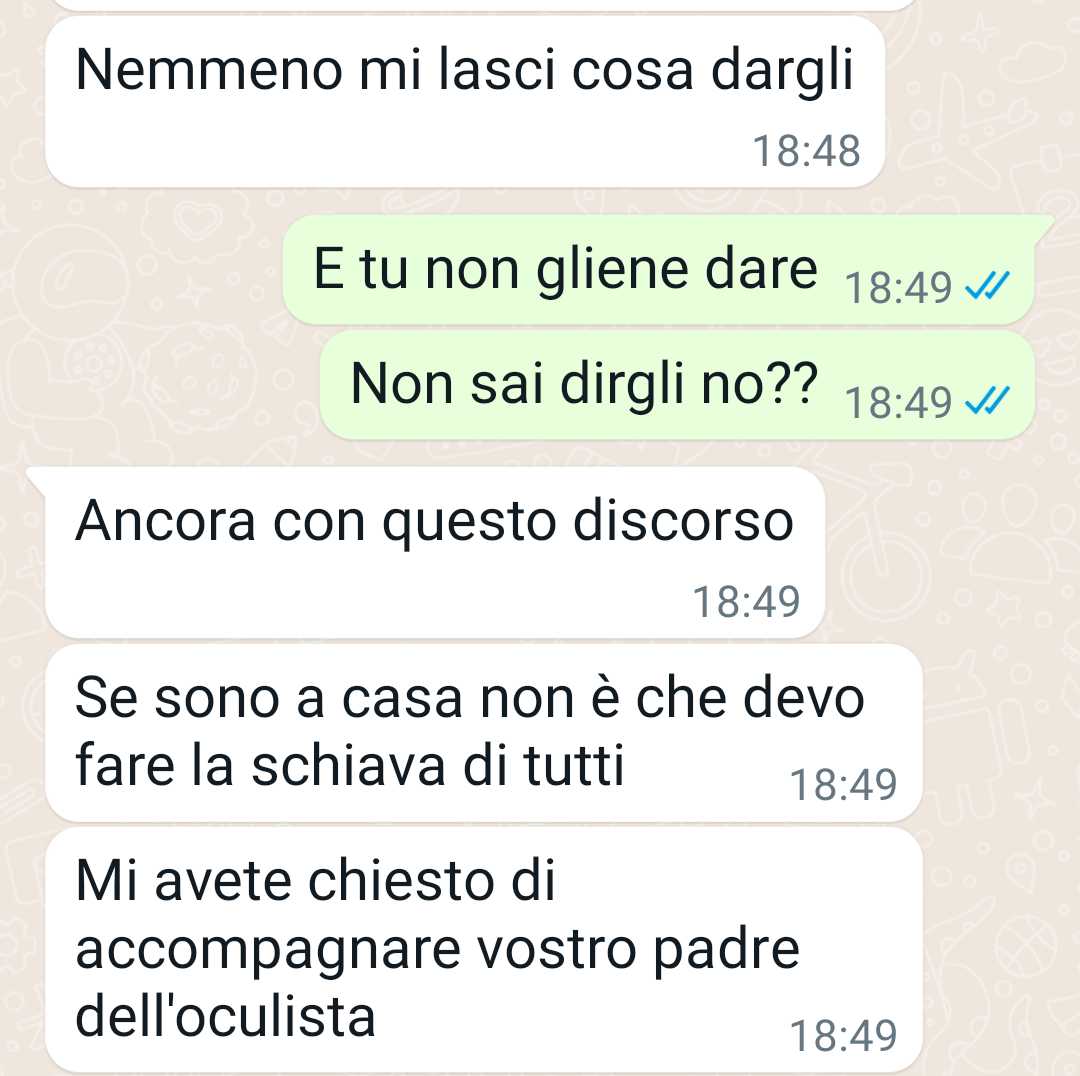Tap timestamp on the 'schiava di tutti' message

[843, 784]
